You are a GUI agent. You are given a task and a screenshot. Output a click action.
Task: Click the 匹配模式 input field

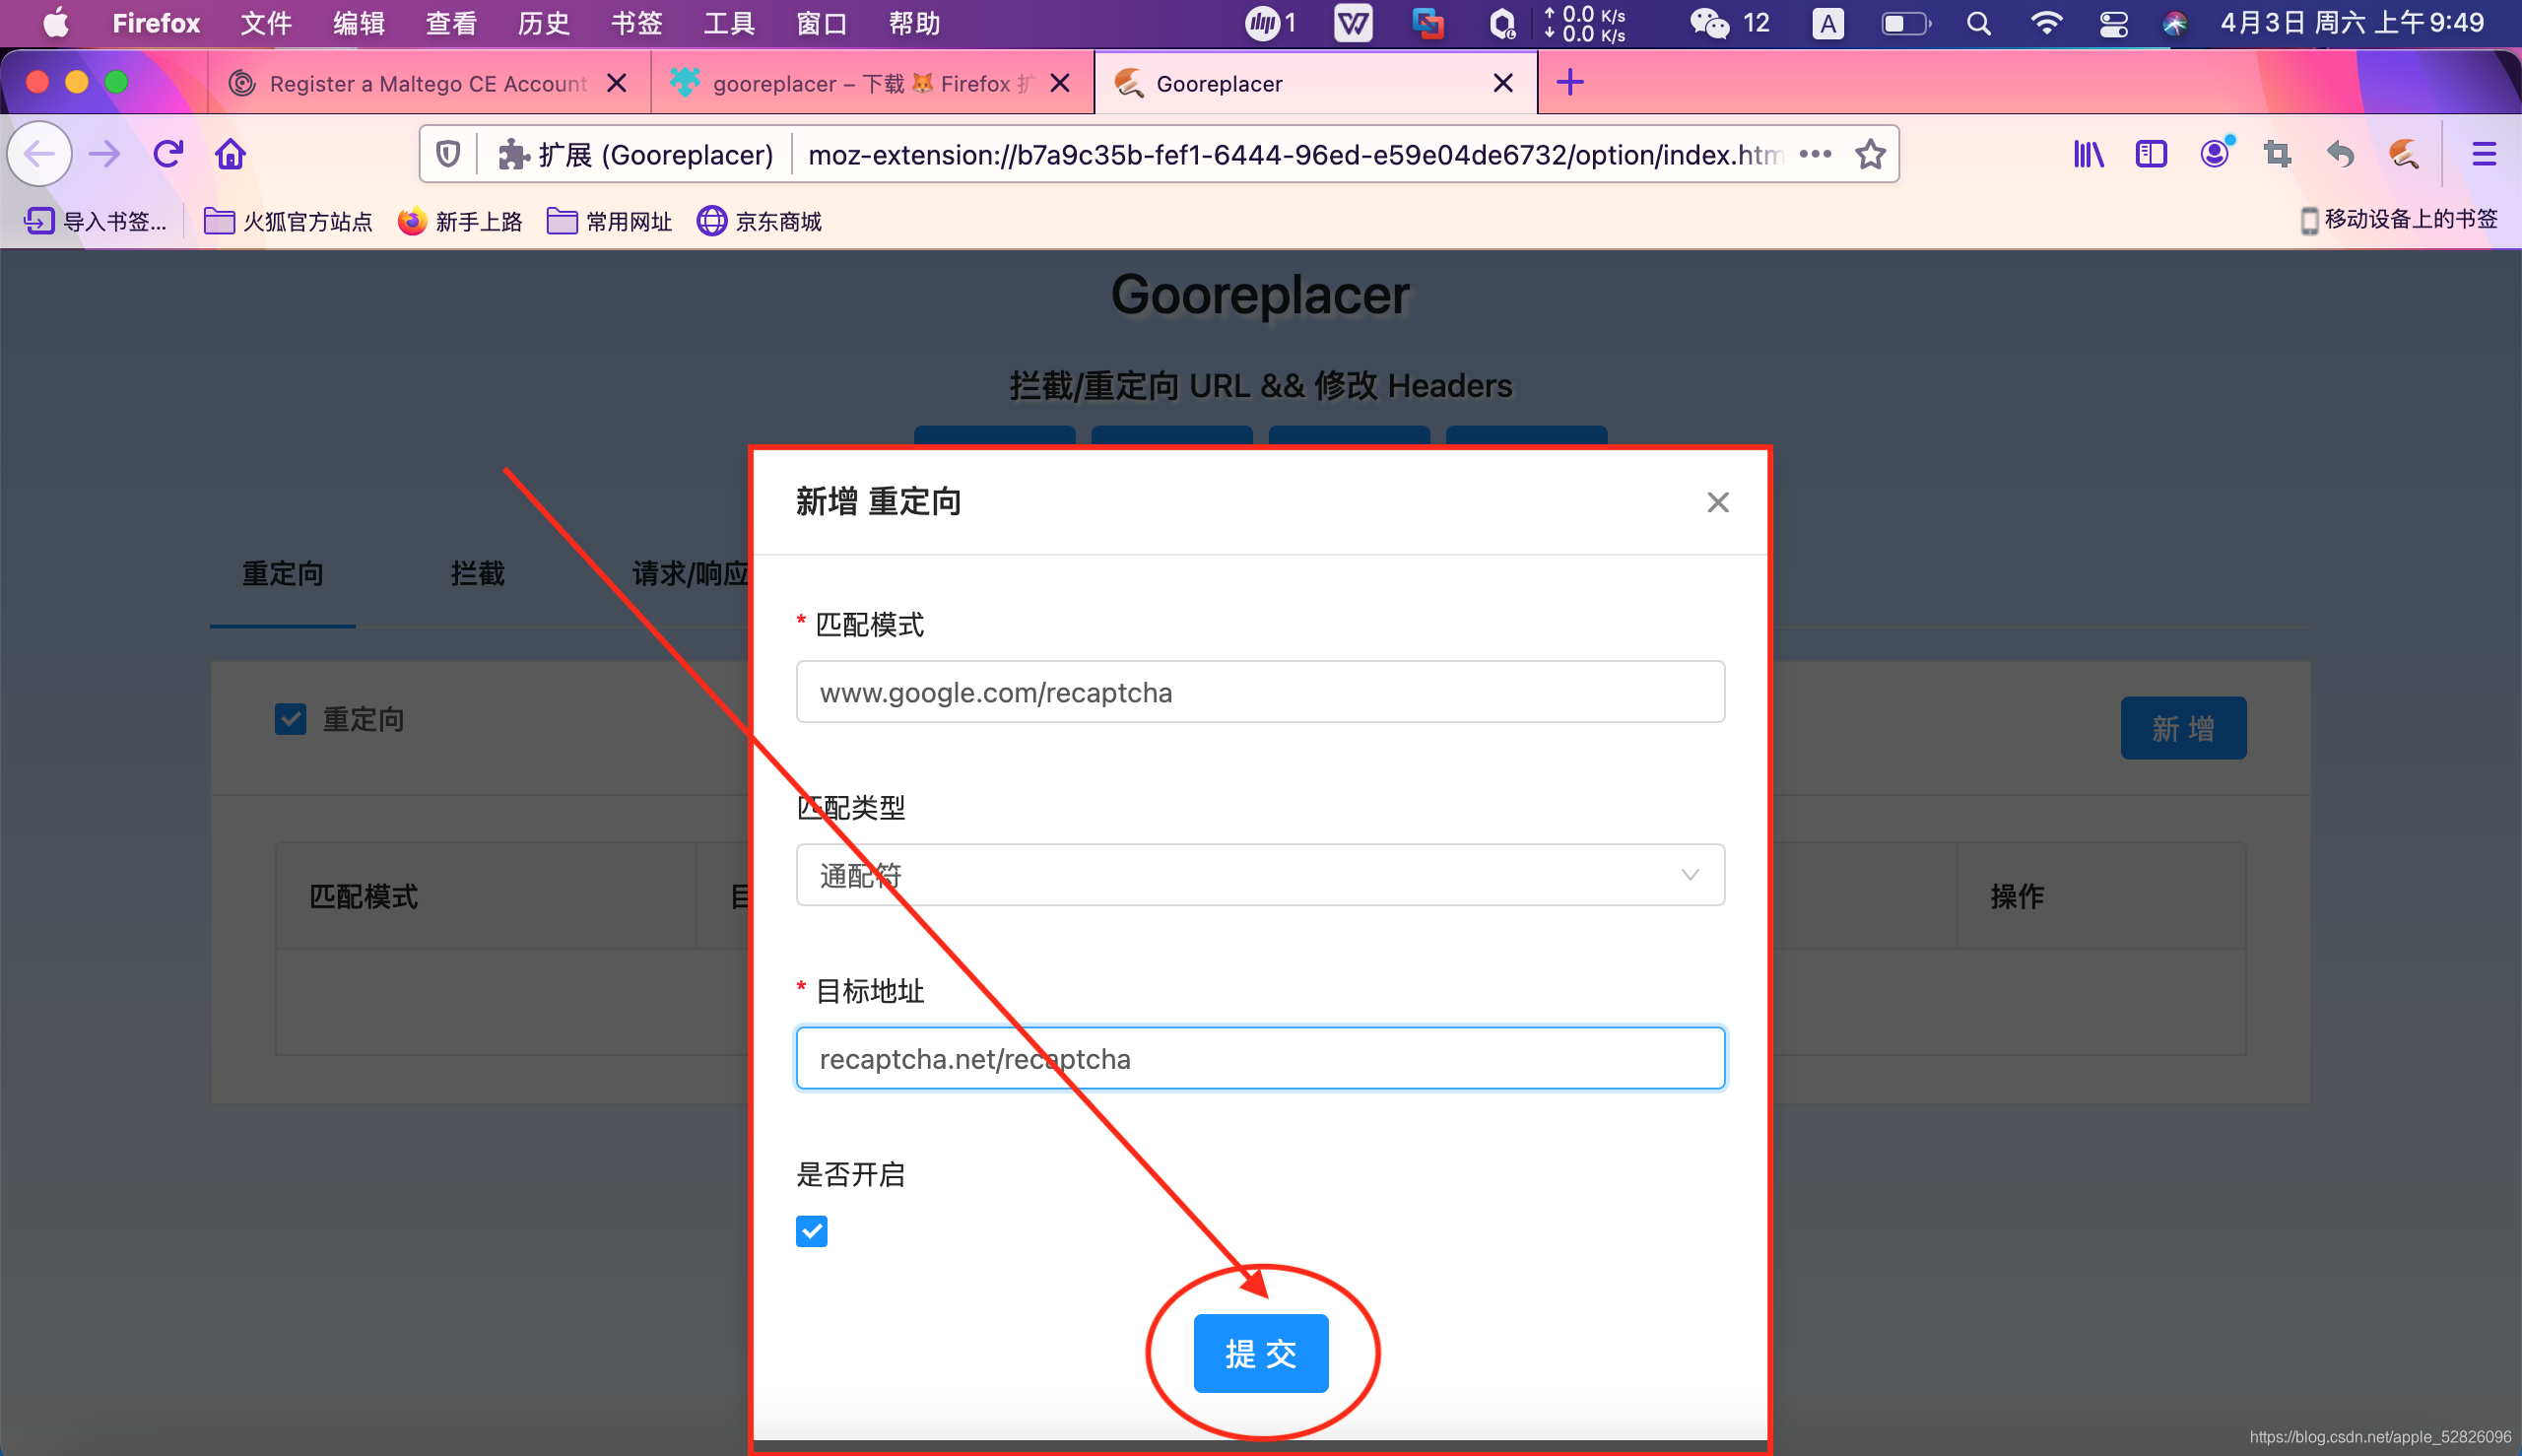tap(1260, 692)
